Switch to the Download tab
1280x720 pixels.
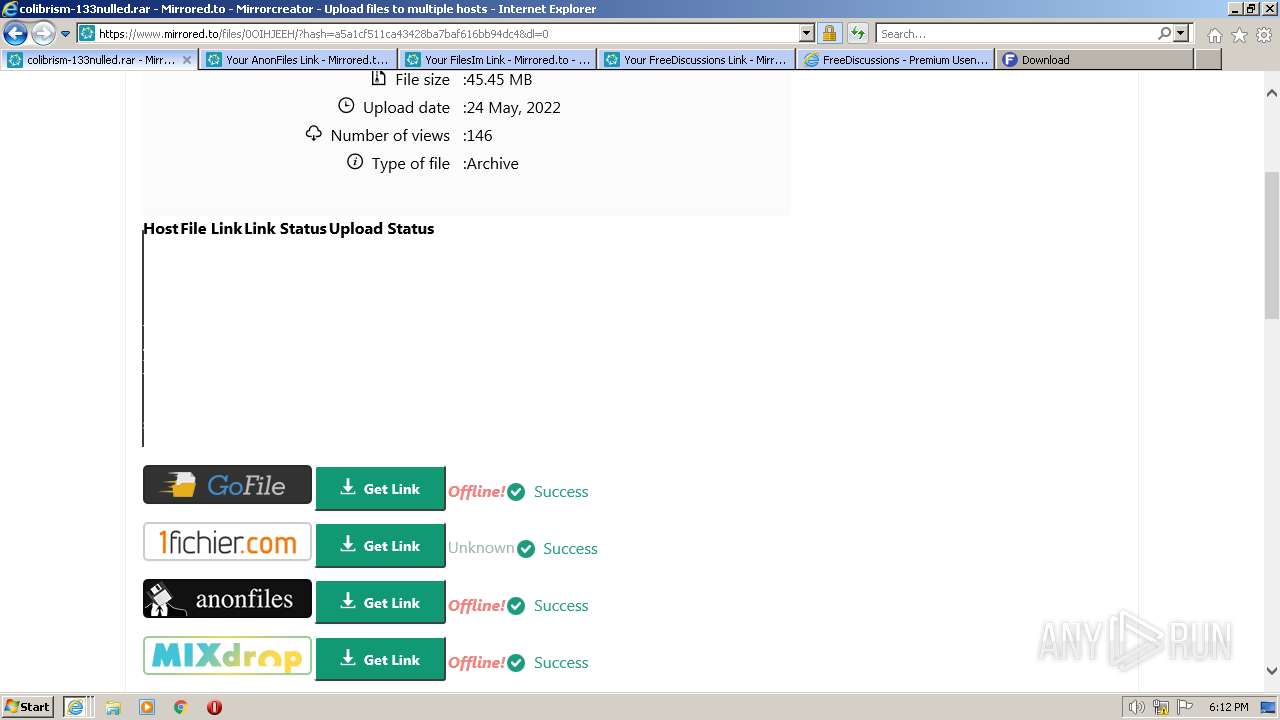point(1094,60)
